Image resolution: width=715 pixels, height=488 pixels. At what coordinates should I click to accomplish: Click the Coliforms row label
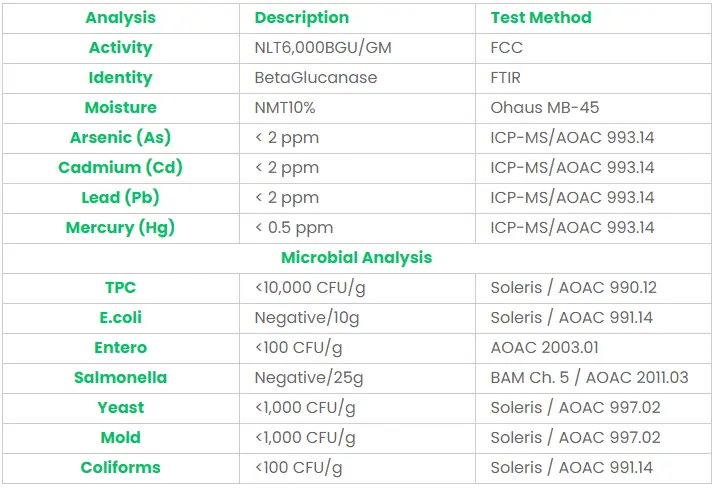tap(120, 468)
